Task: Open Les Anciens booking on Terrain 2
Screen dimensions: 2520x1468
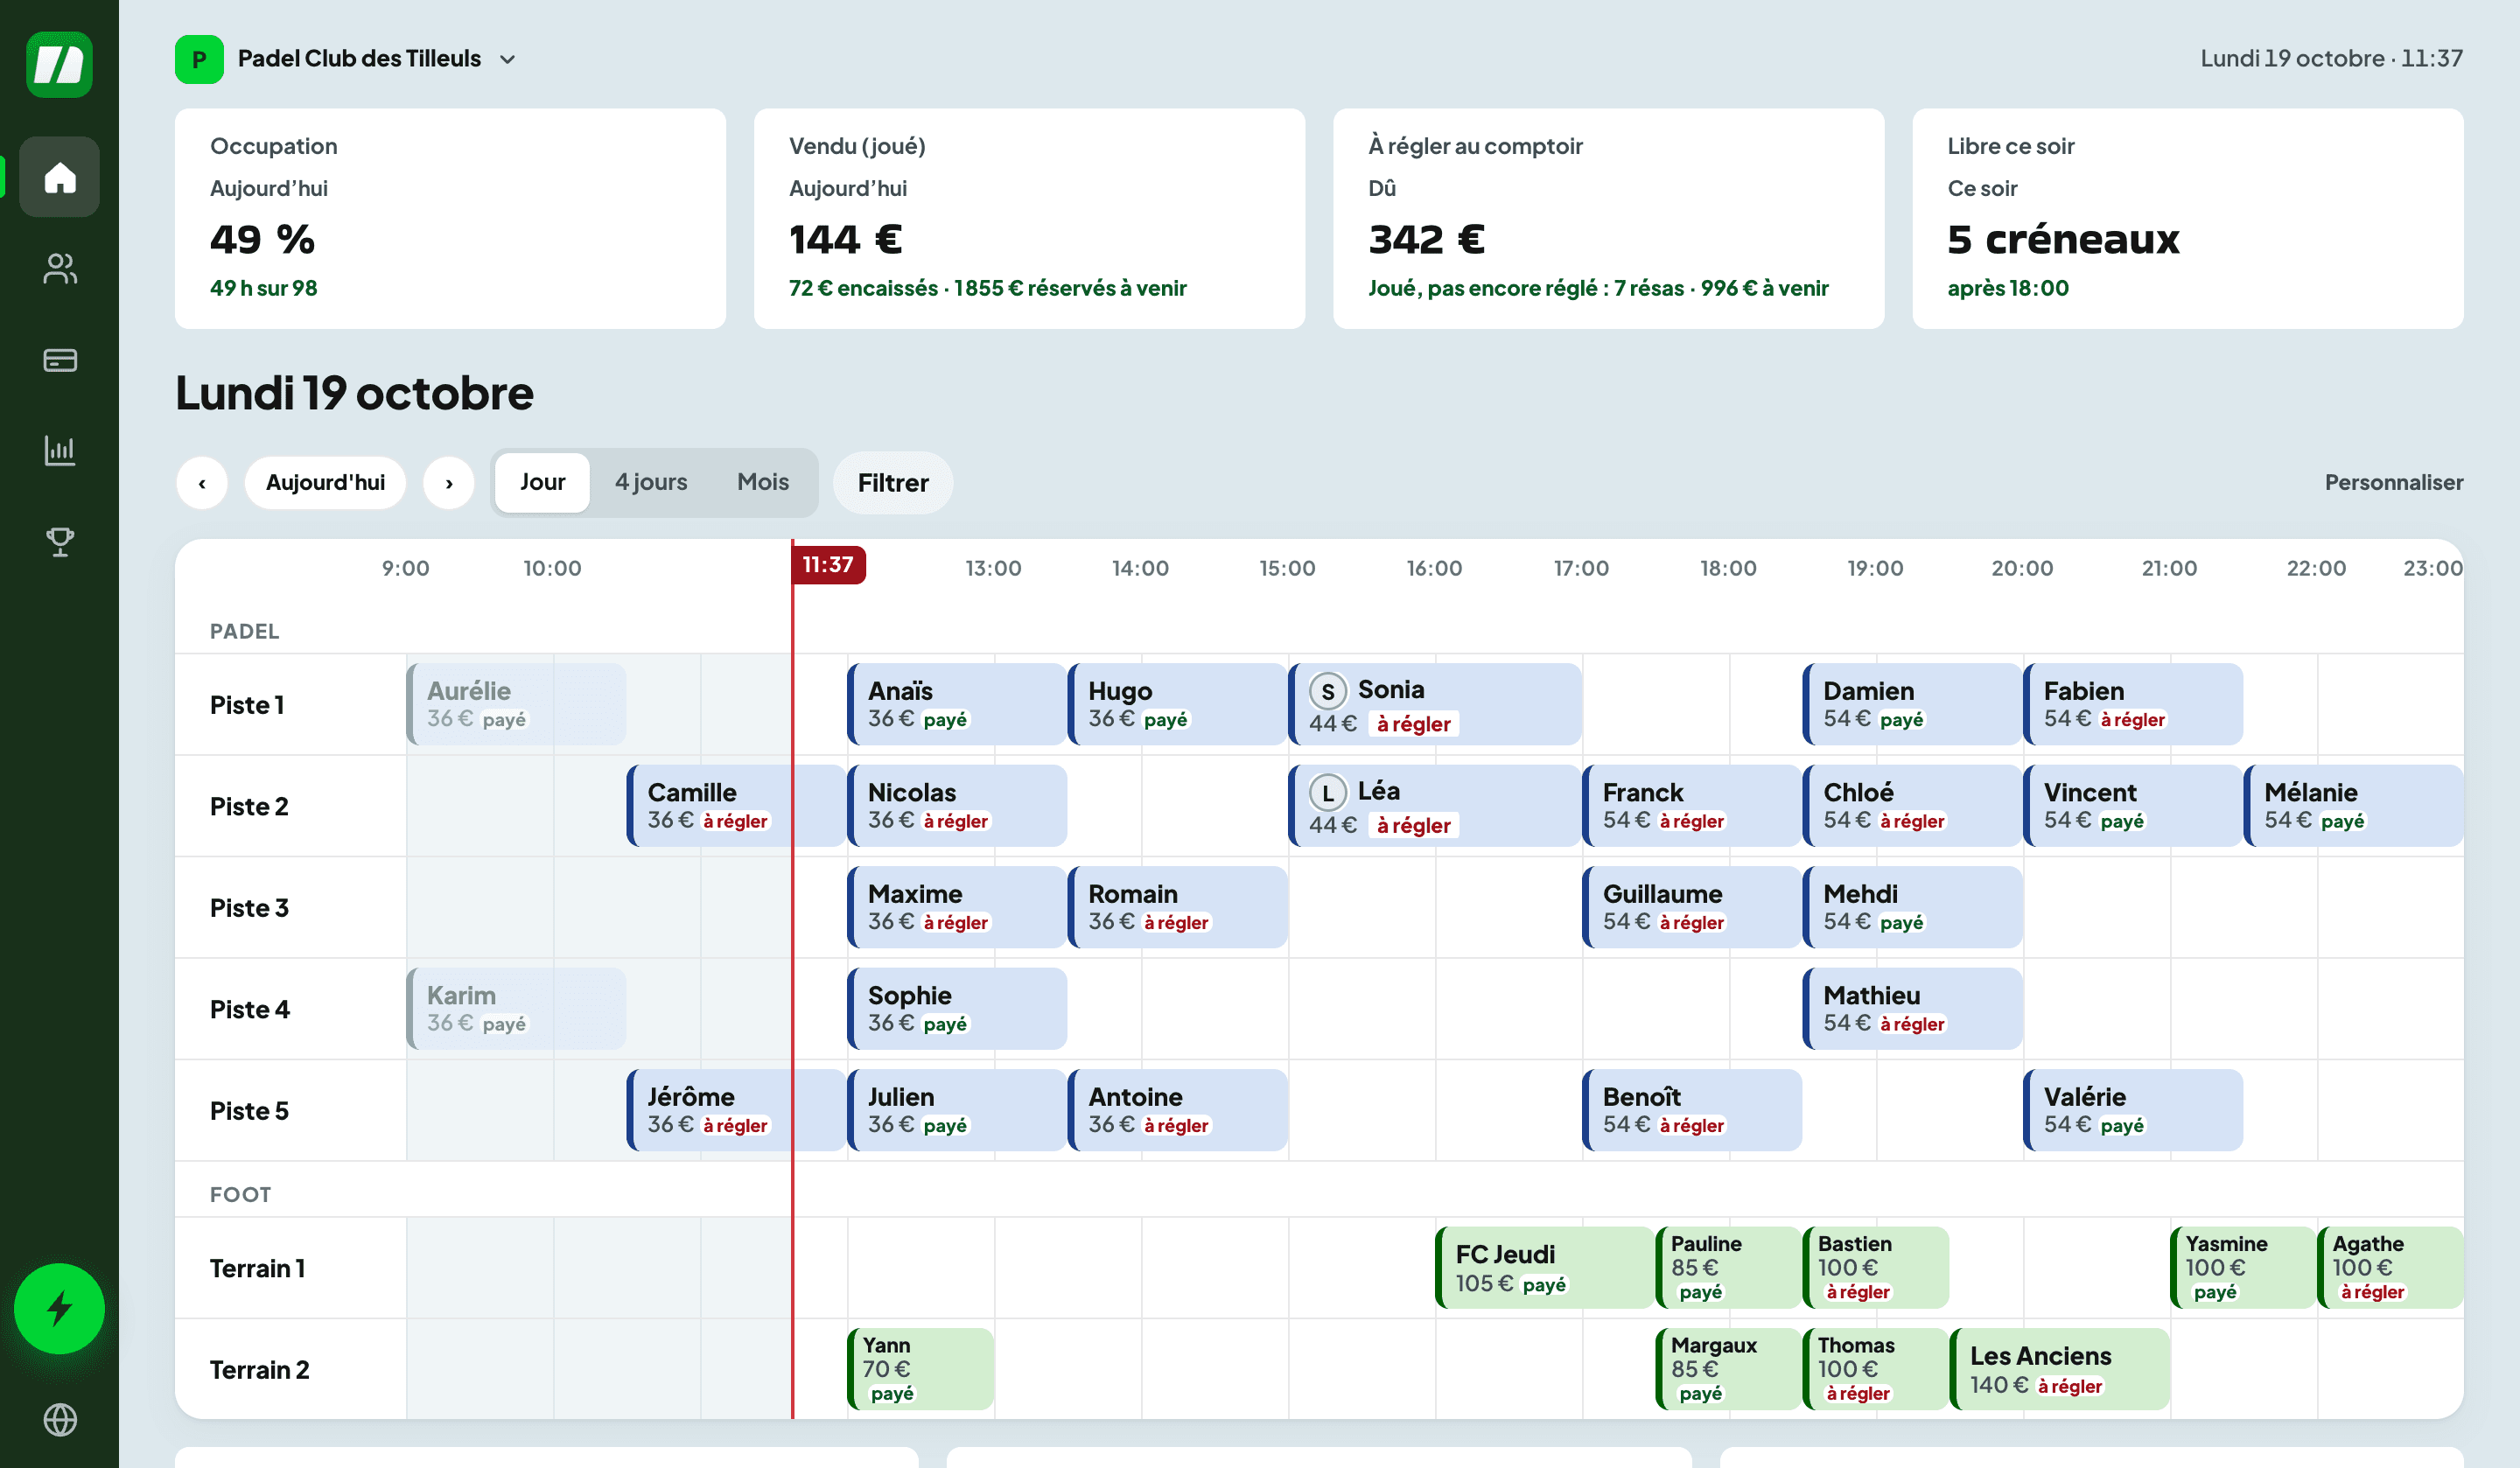Action: click(x=2060, y=1370)
